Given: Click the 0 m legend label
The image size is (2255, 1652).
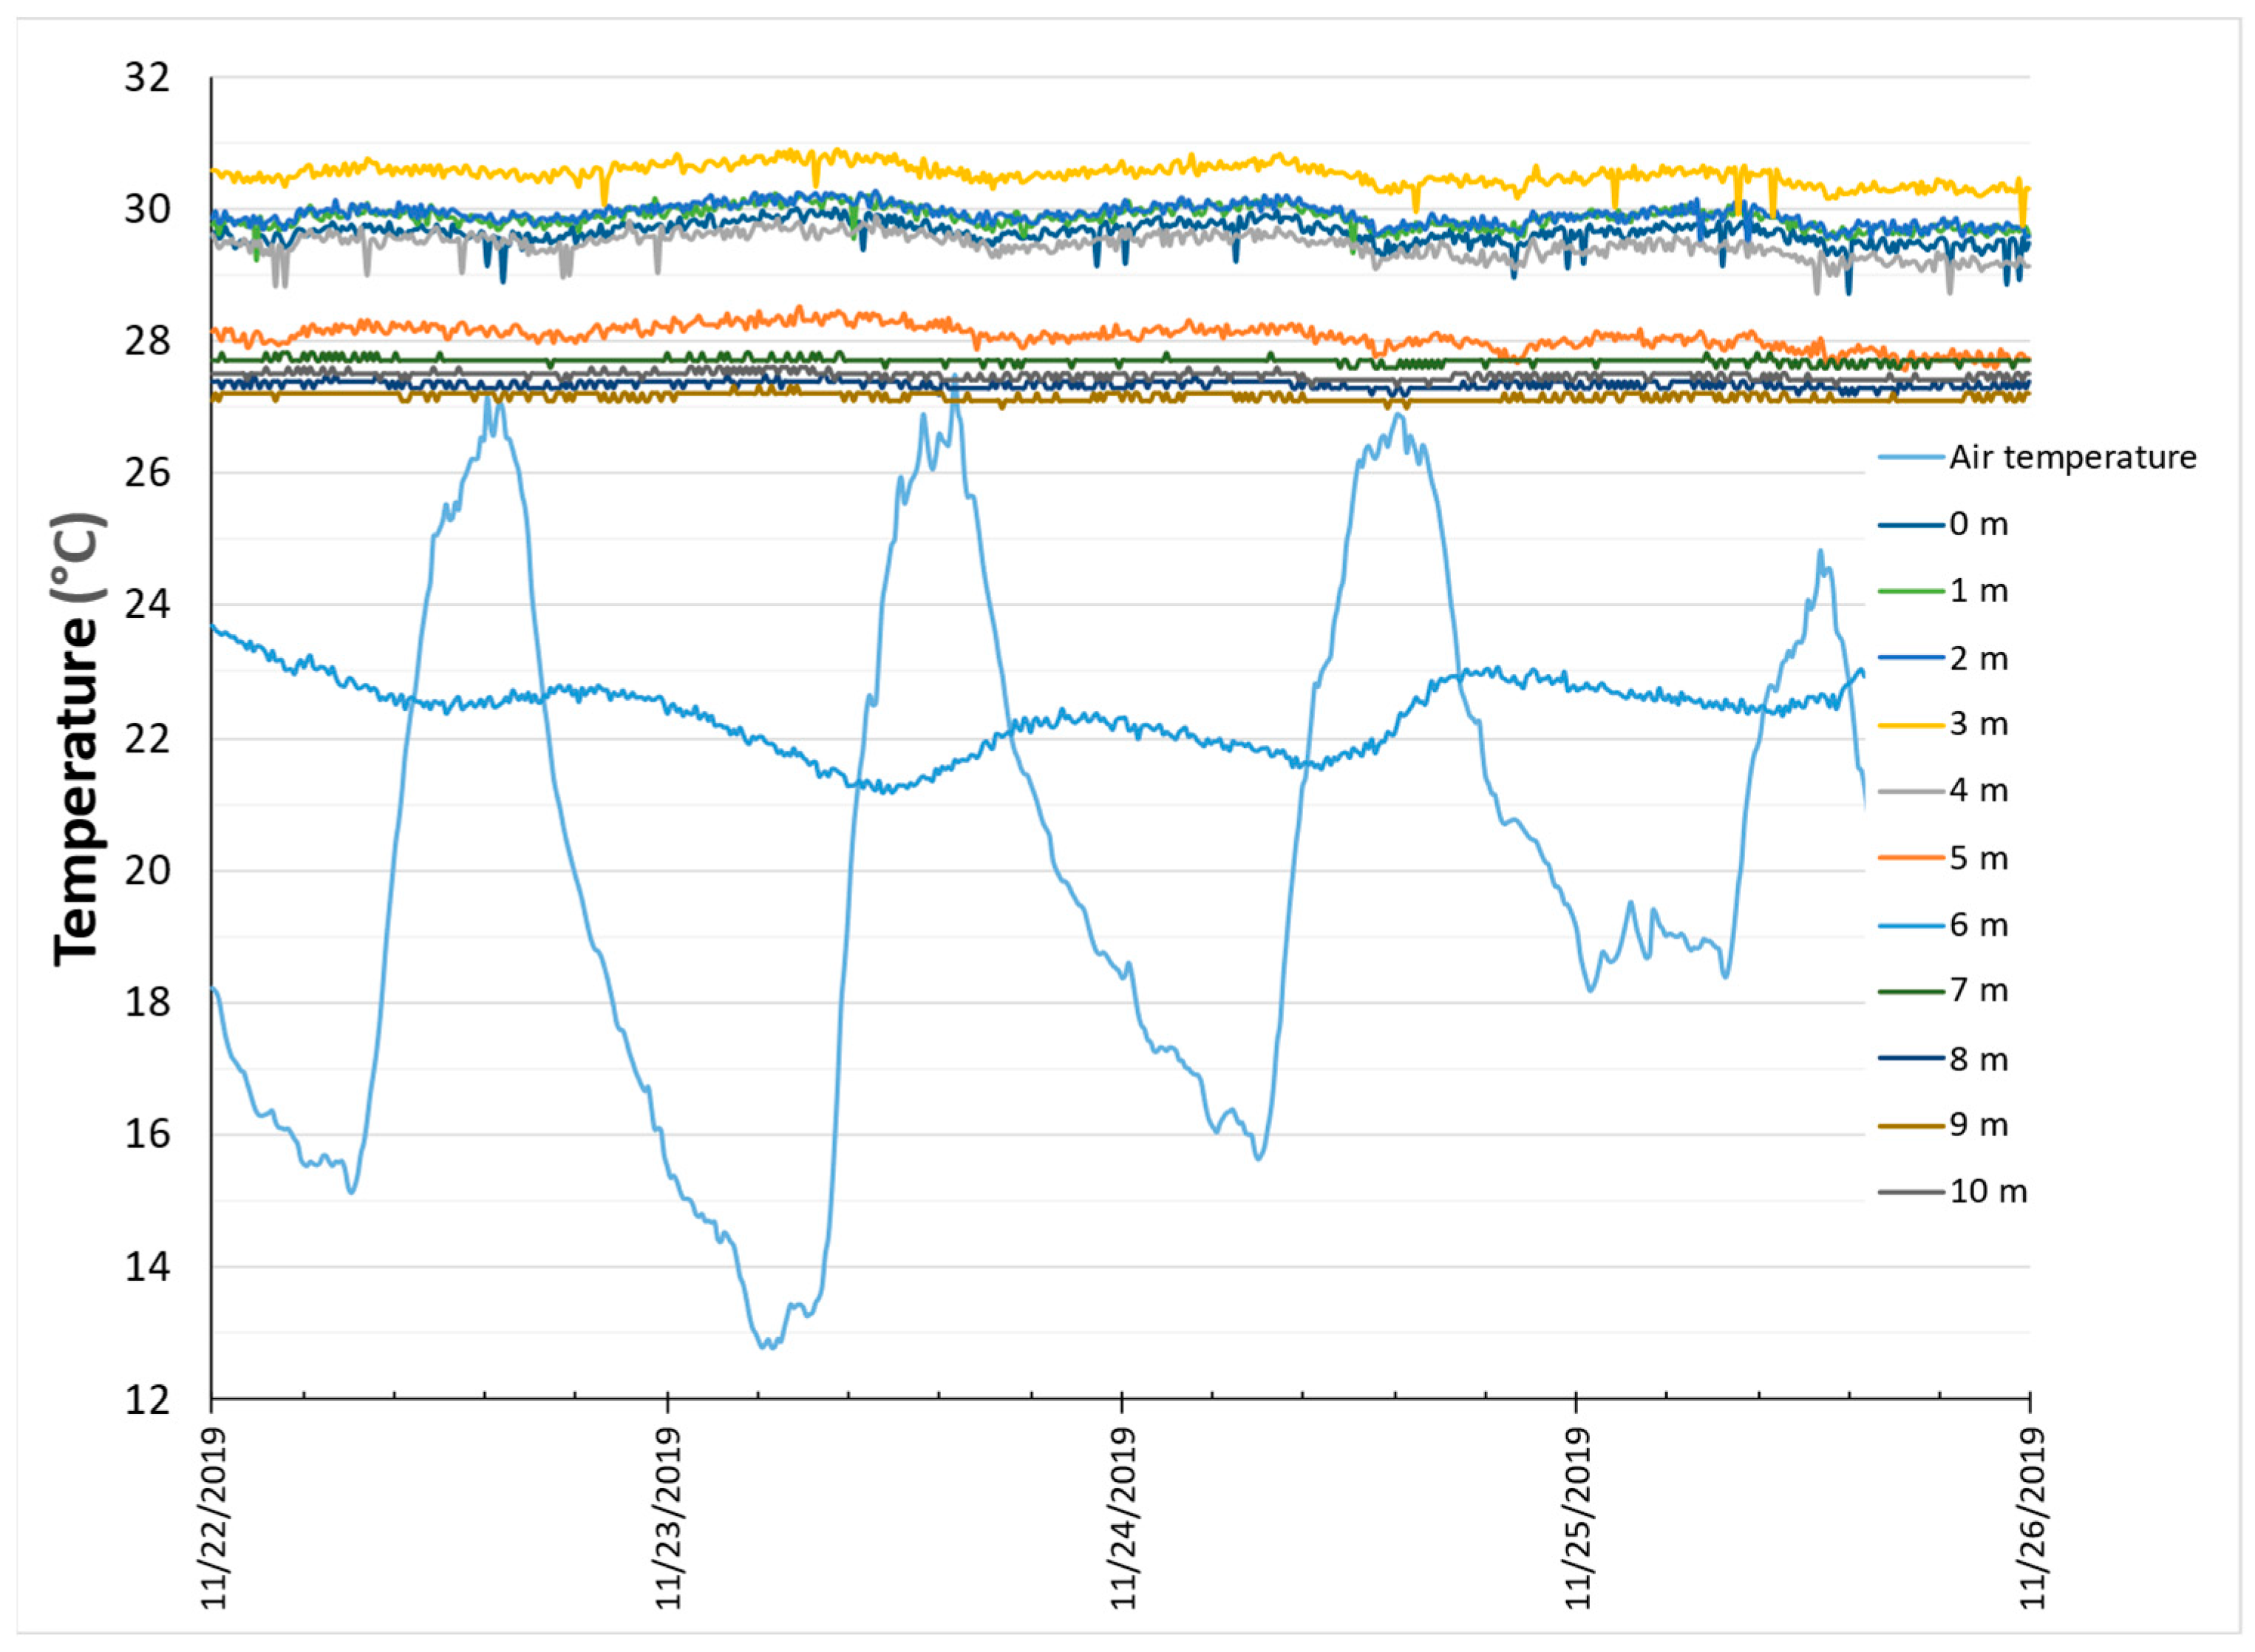Looking at the screenshot, I should [1978, 524].
